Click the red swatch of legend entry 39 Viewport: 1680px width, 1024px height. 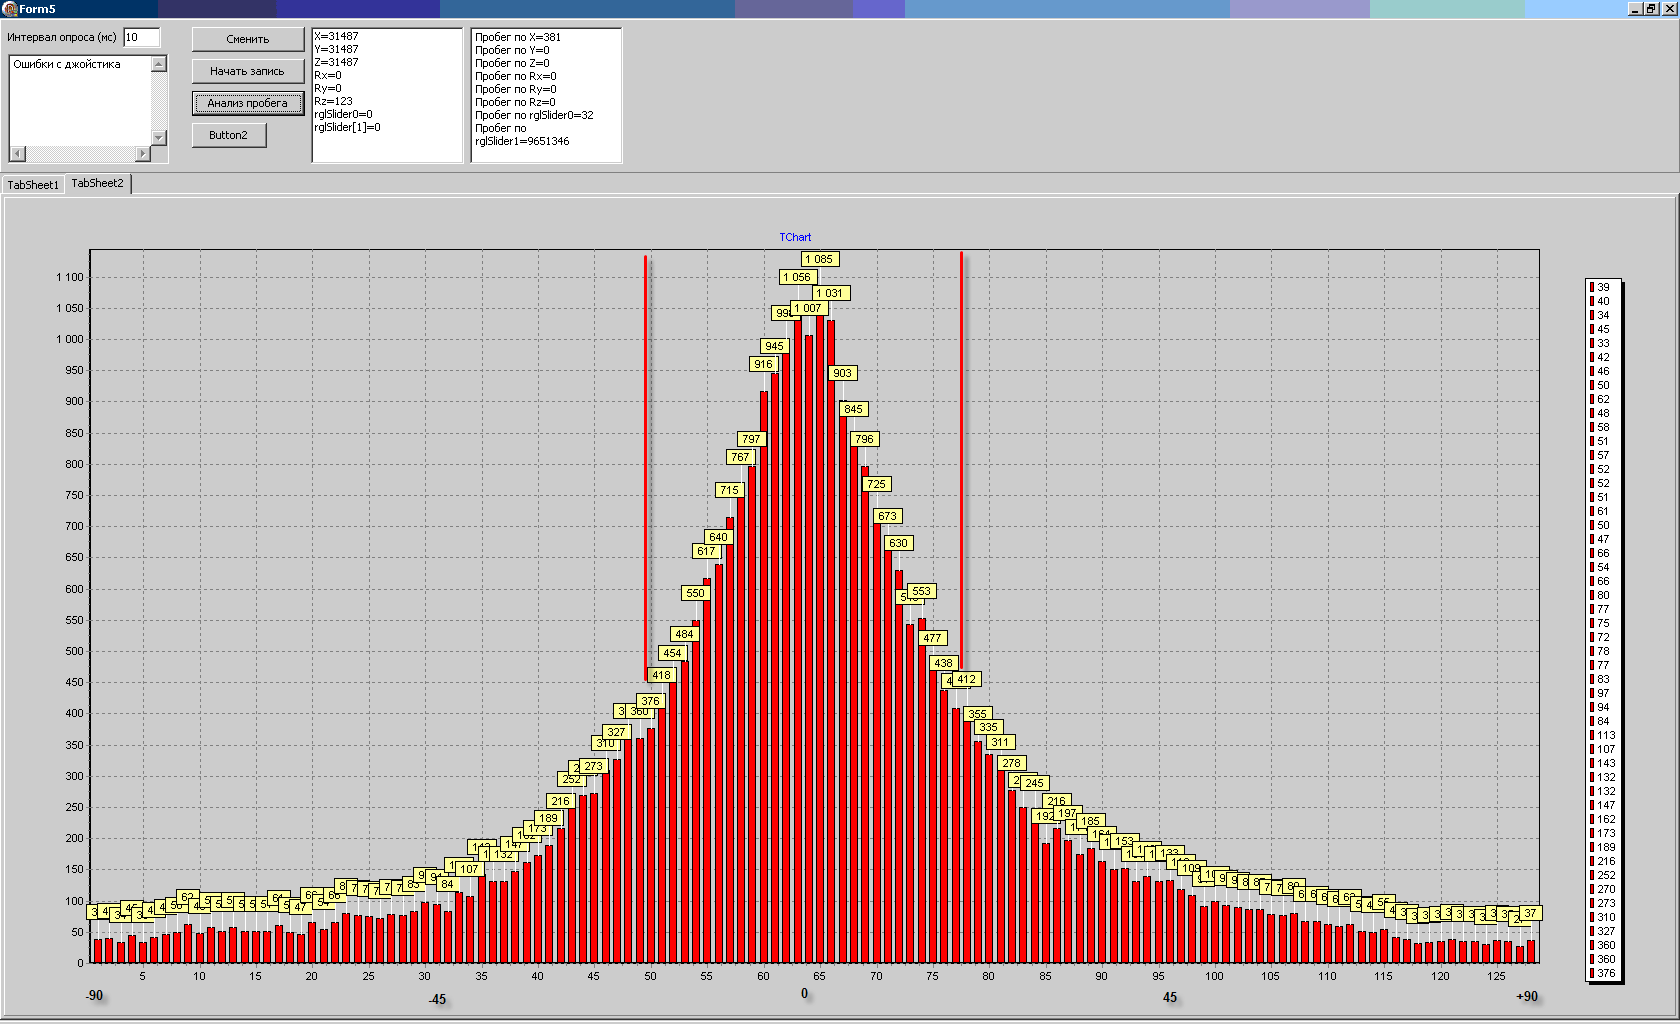pyautogui.click(x=1592, y=287)
